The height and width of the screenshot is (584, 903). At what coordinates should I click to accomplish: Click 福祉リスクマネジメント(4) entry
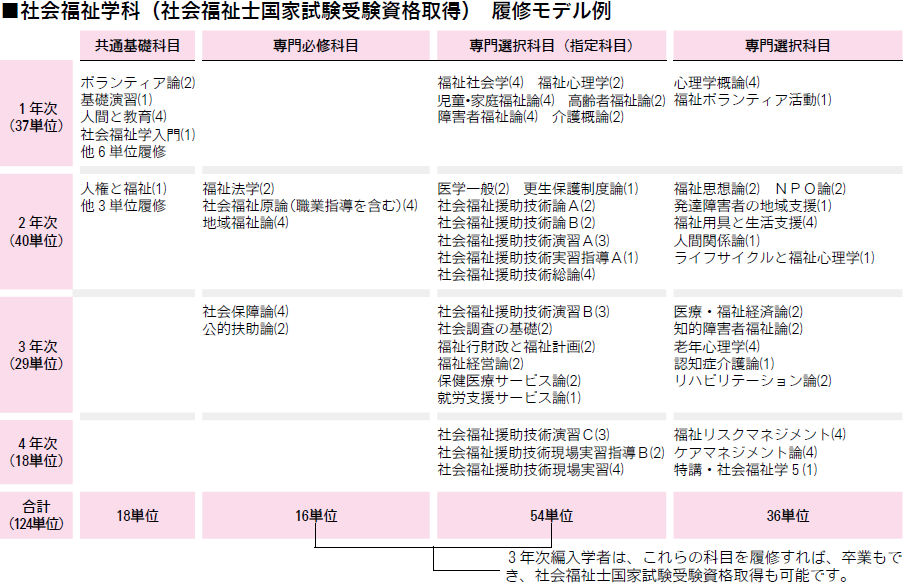point(760,435)
